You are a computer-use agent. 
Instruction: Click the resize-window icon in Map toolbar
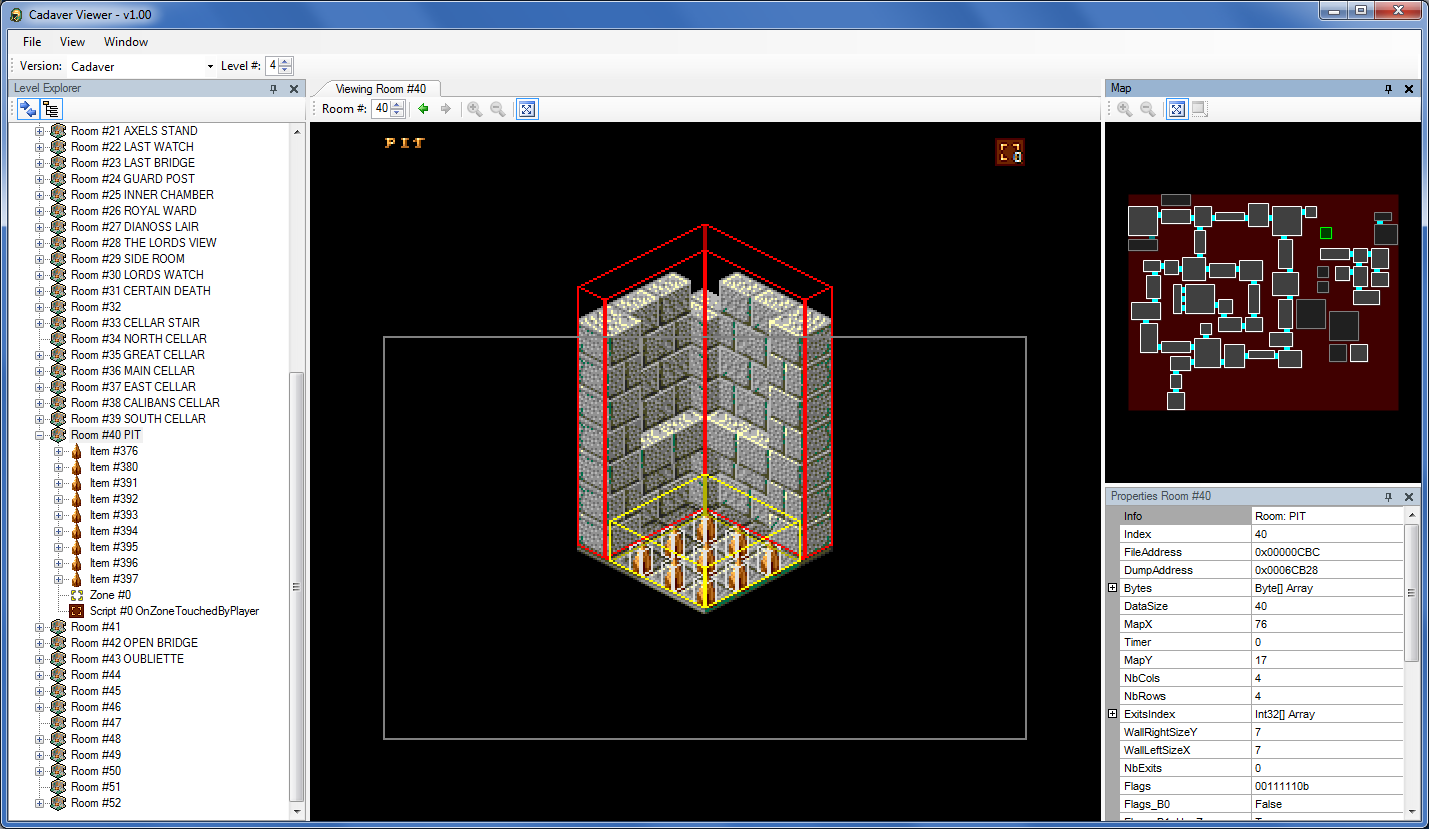click(x=1200, y=109)
